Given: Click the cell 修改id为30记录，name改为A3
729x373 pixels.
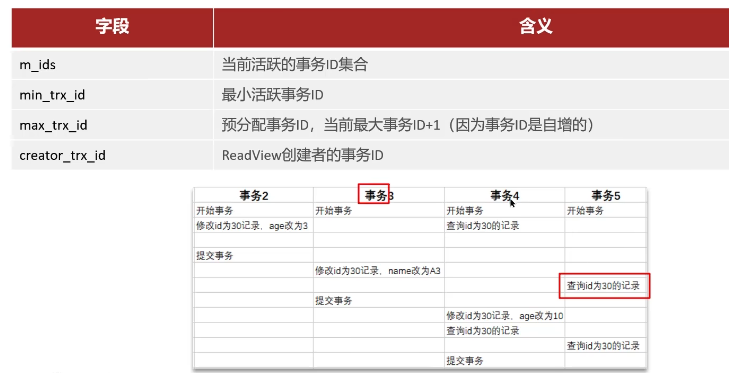Looking at the screenshot, I should pos(378,271).
